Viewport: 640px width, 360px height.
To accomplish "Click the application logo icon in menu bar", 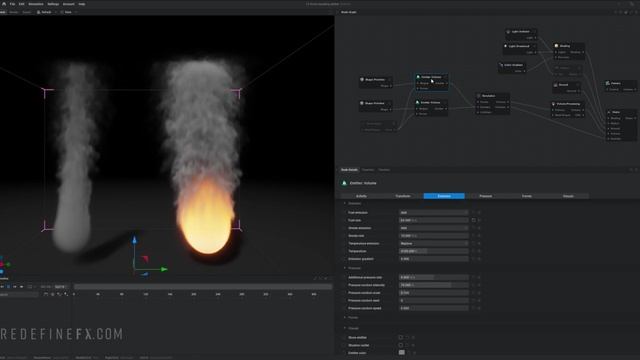I will pyautogui.click(x=4, y=4).
